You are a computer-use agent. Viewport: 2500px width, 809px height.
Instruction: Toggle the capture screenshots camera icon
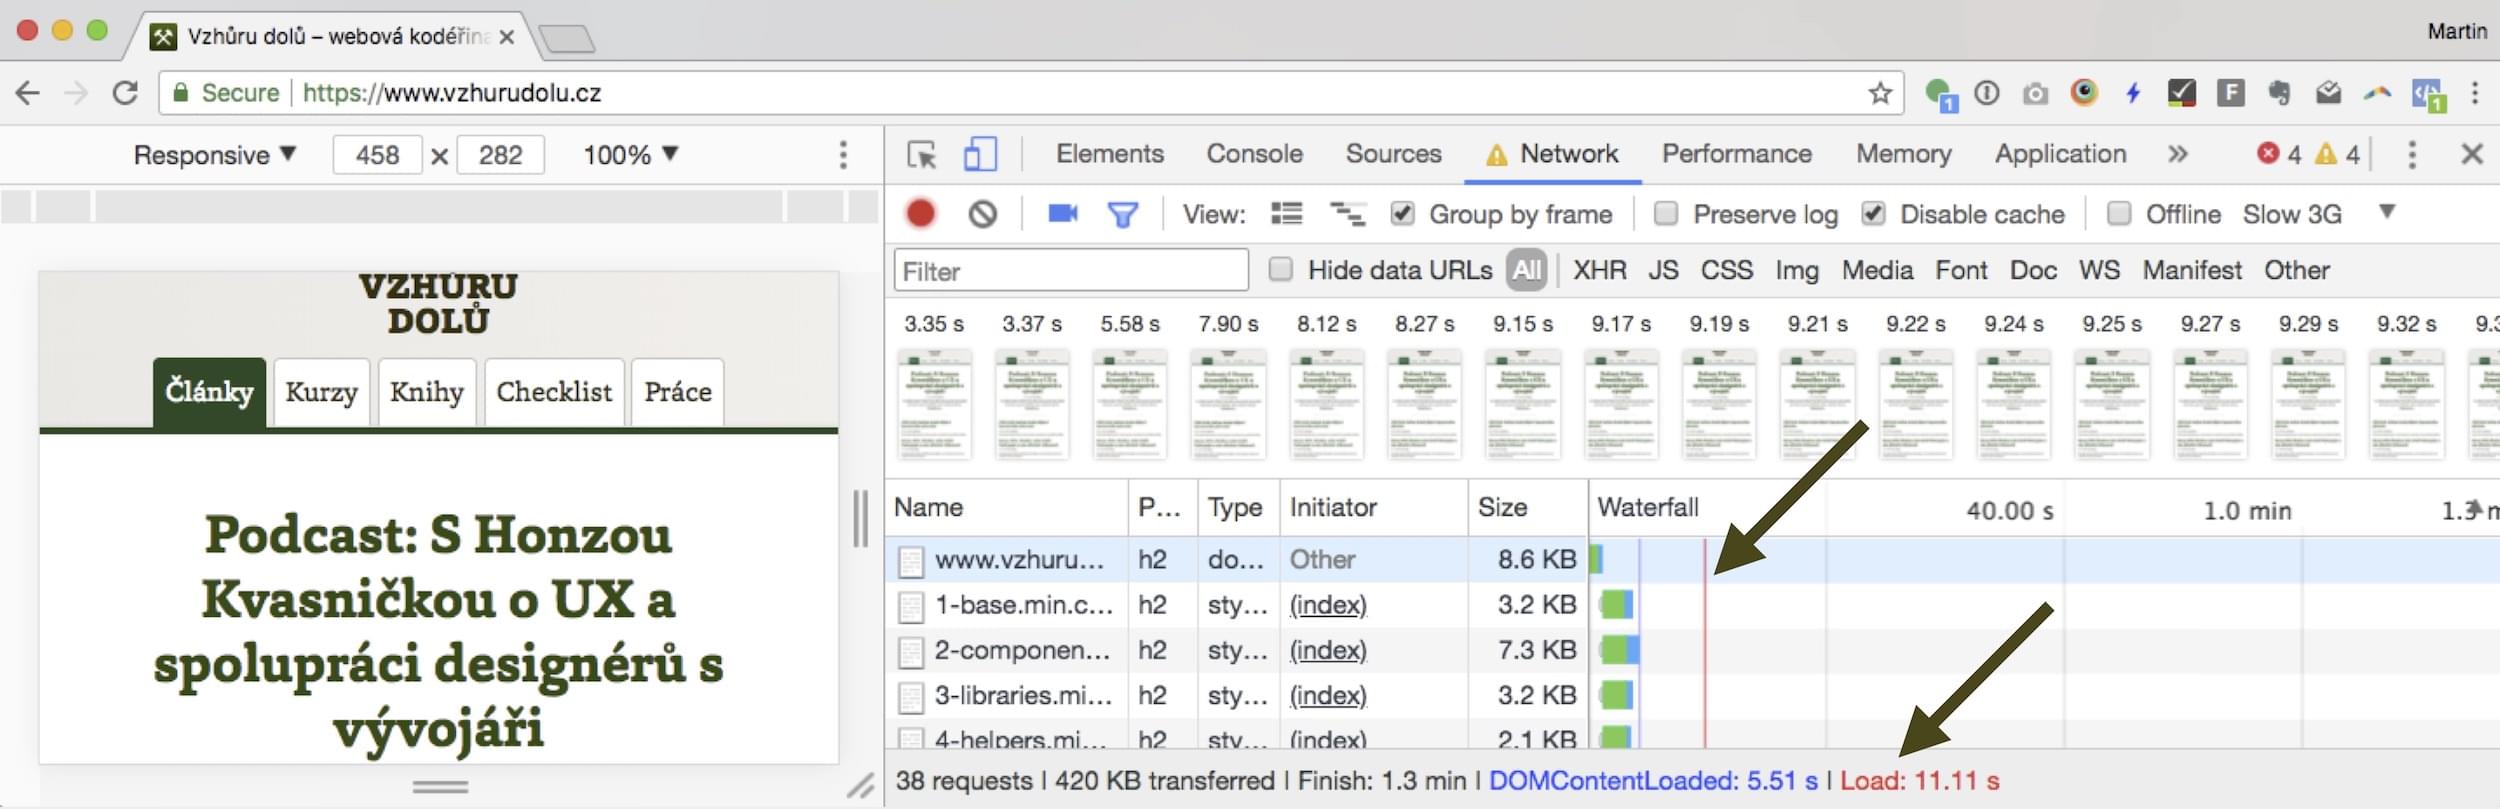(x=1062, y=213)
